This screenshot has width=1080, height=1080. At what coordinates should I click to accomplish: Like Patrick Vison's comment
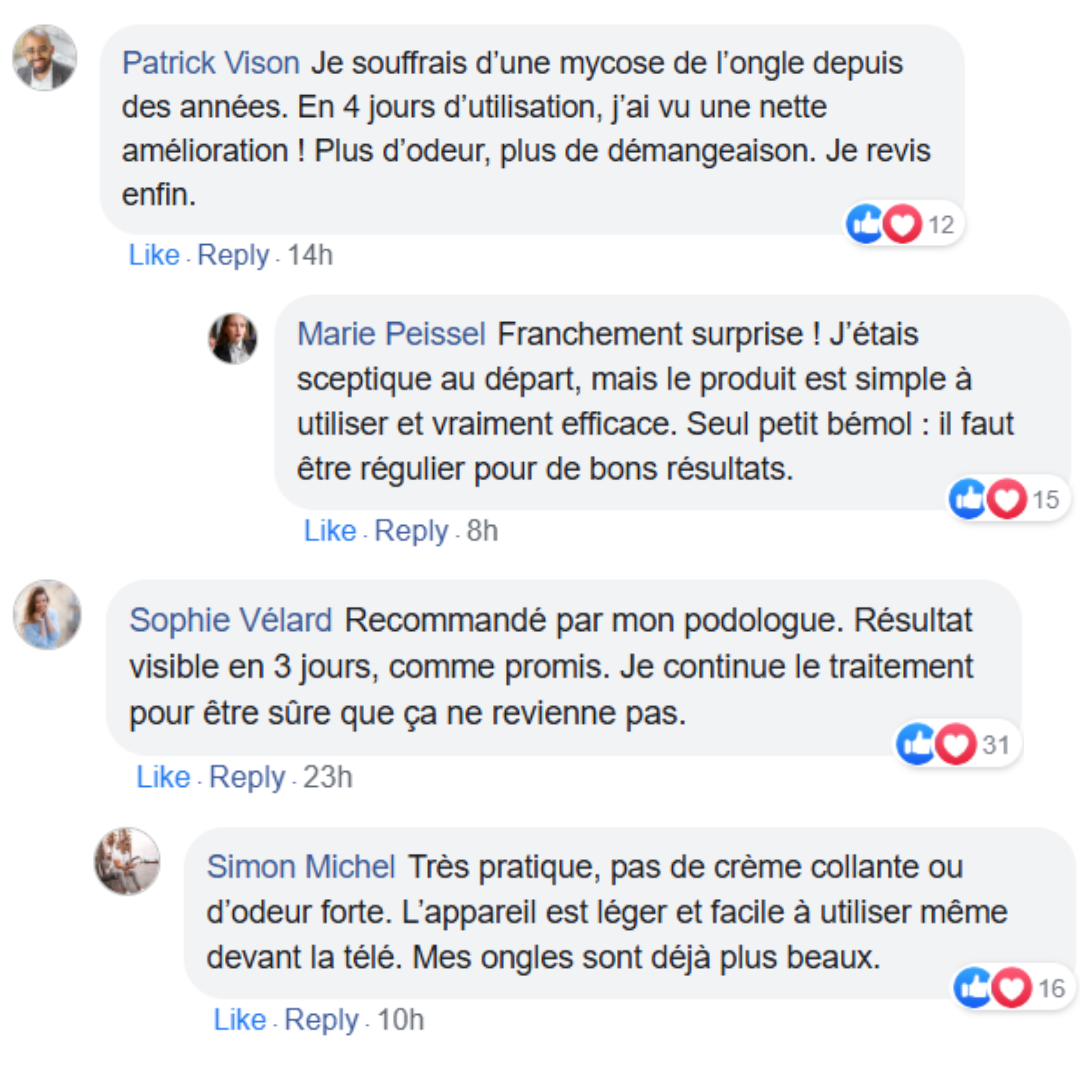pyautogui.click(x=154, y=256)
